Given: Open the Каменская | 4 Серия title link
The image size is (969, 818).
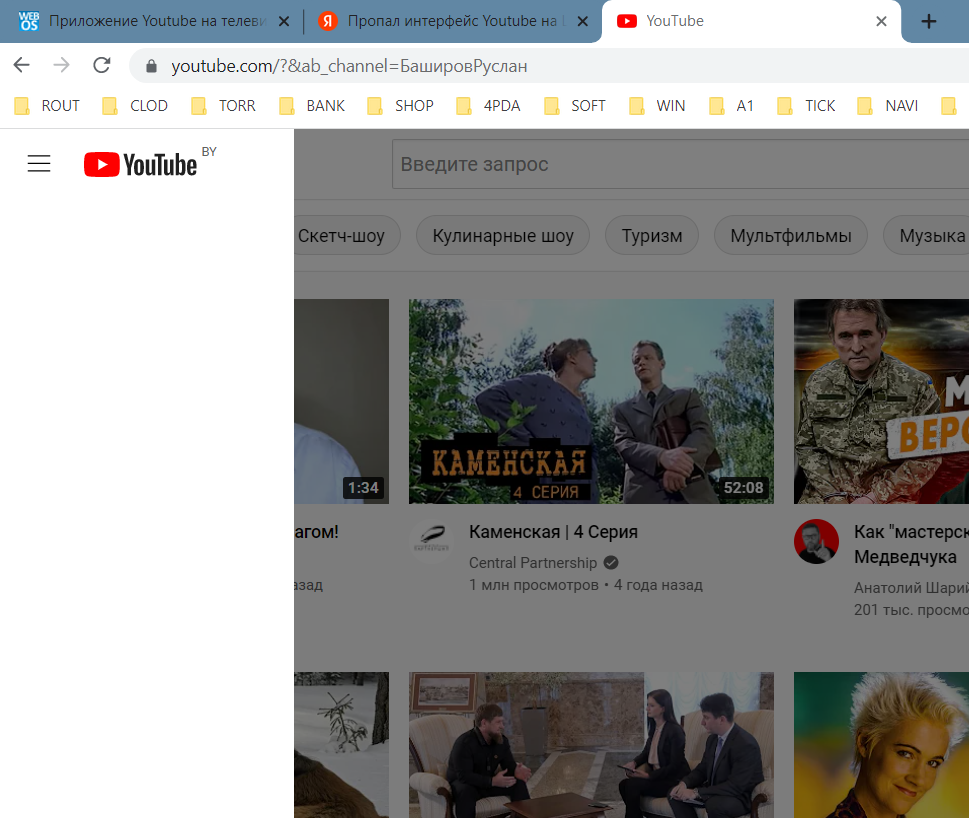Looking at the screenshot, I should [553, 532].
